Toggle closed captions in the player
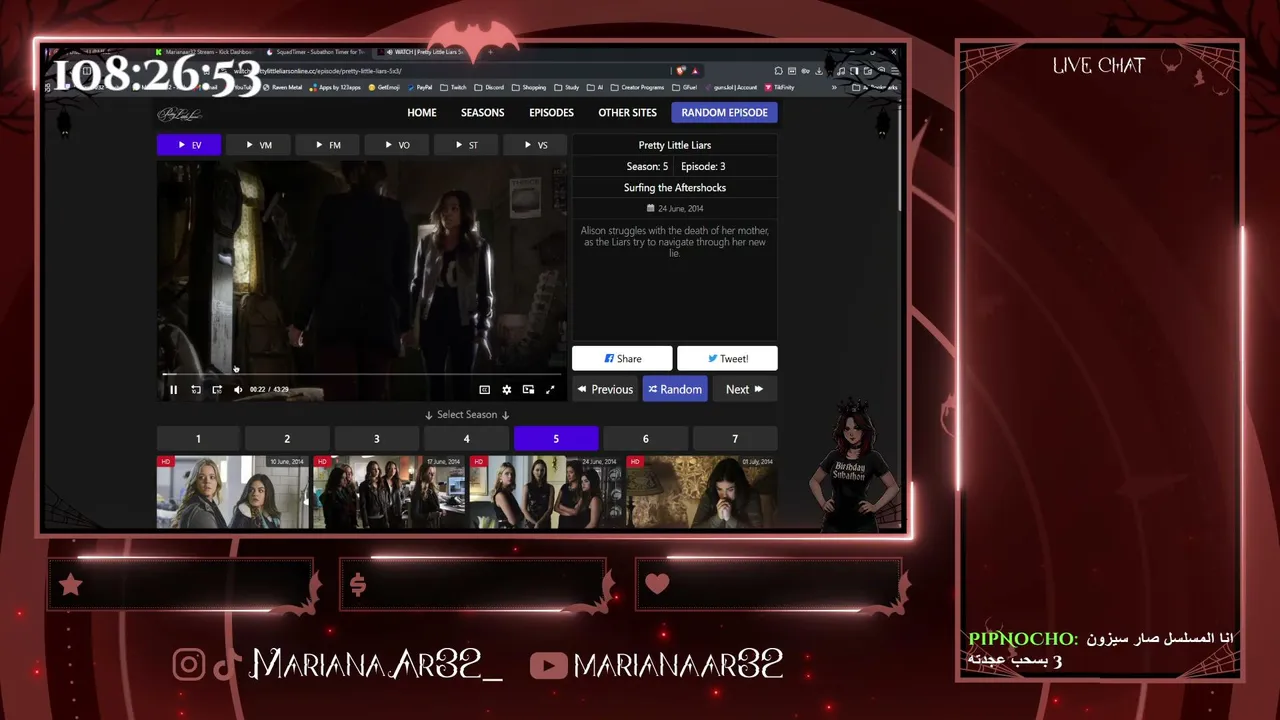Image resolution: width=1280 pixels, height=720 pixels. (485, 390)
